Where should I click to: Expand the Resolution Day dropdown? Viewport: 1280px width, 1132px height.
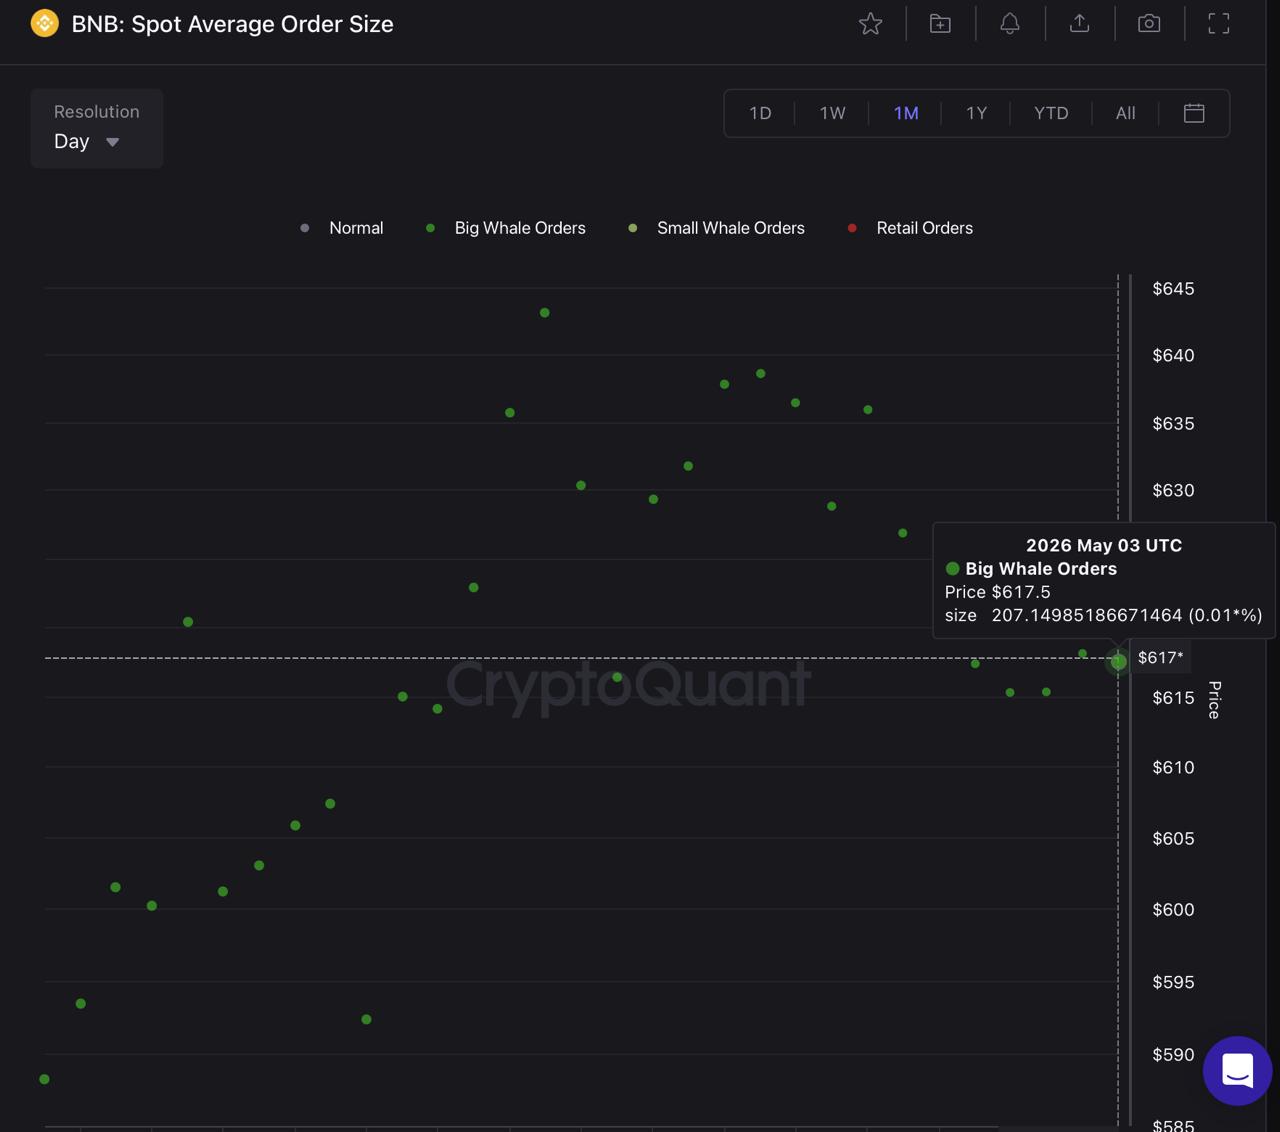[97, 128]
